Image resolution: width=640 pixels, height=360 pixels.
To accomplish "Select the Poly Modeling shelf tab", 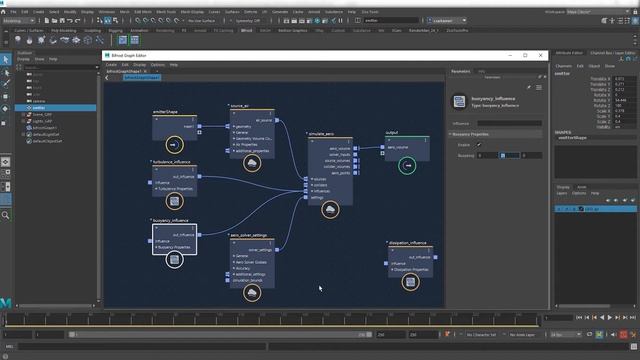I will (64, 31).
